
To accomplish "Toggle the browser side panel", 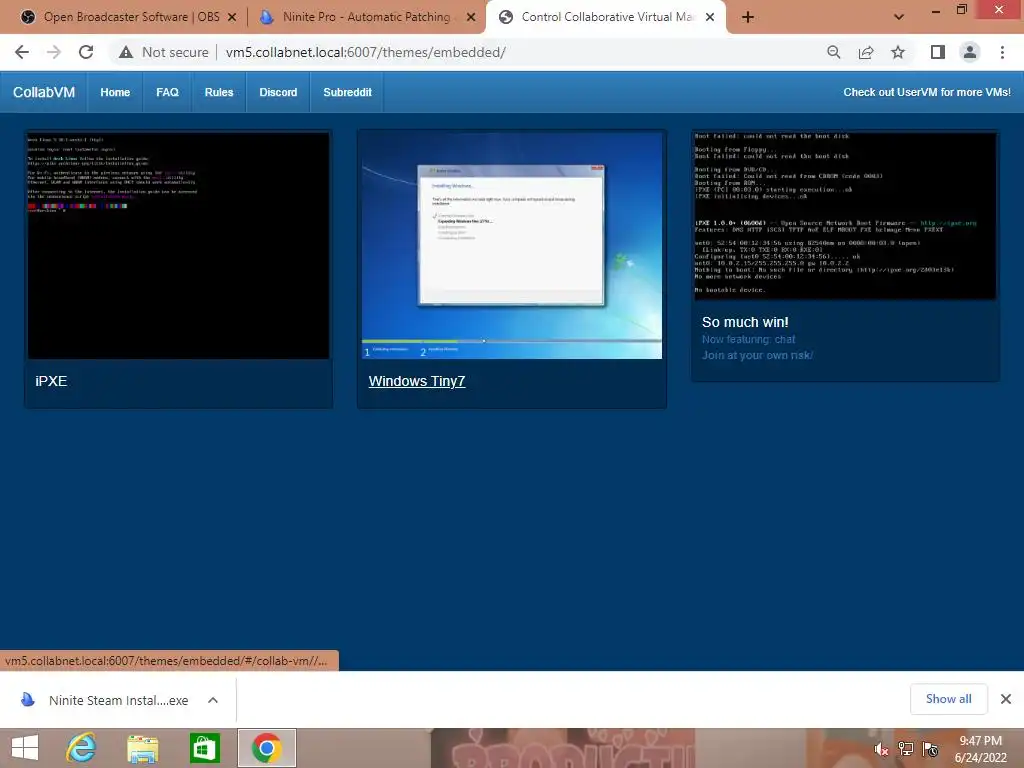I will [938, 52].
